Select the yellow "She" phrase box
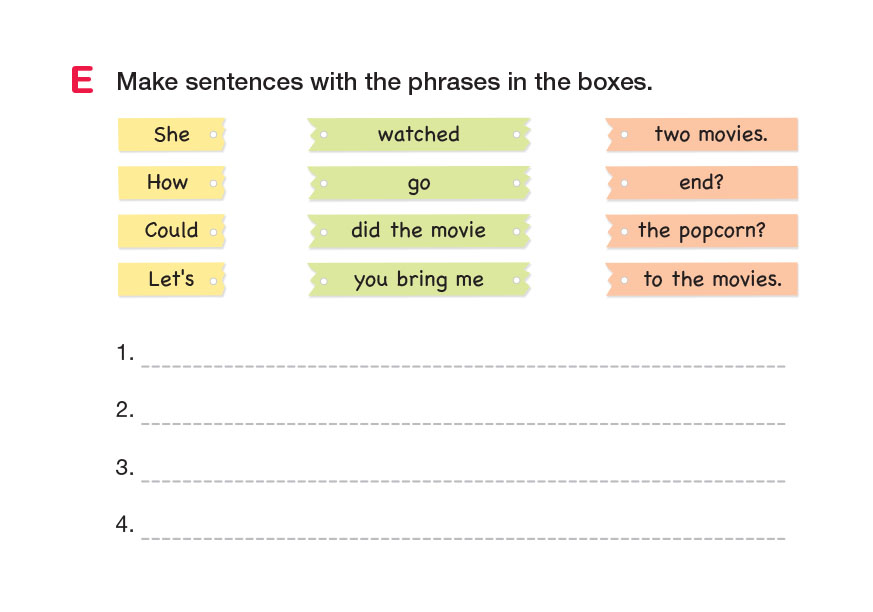873x612 pixels. (x=171, y=135)
